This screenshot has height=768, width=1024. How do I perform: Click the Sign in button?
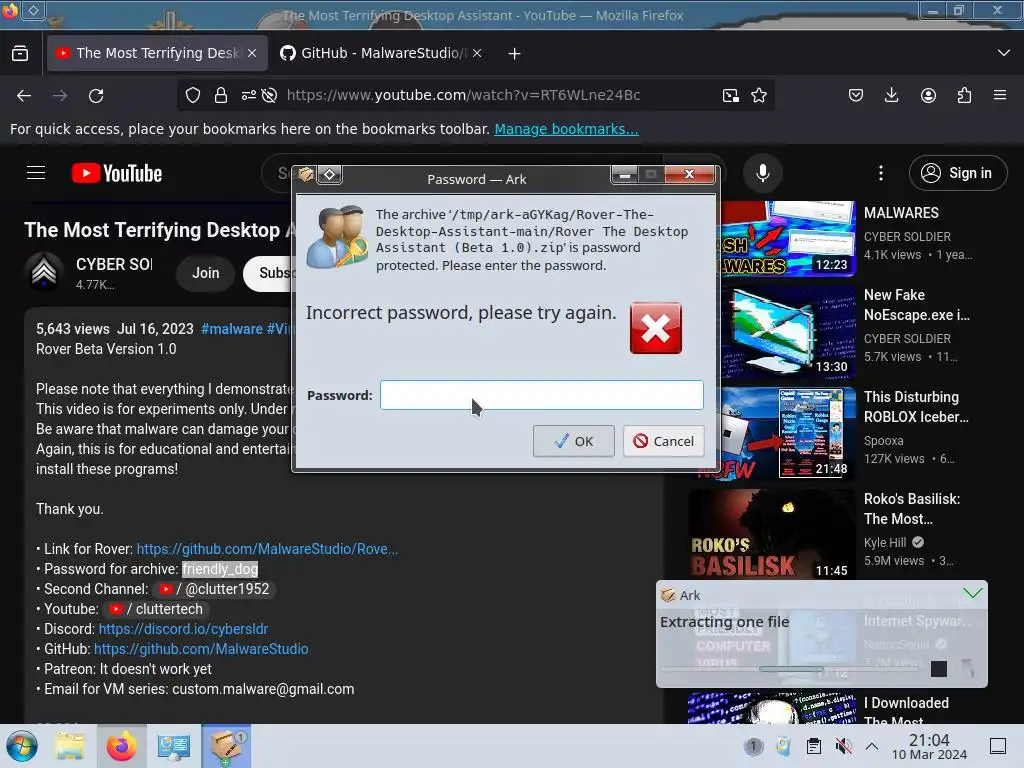pyautogui.click(x=957, y=173)
